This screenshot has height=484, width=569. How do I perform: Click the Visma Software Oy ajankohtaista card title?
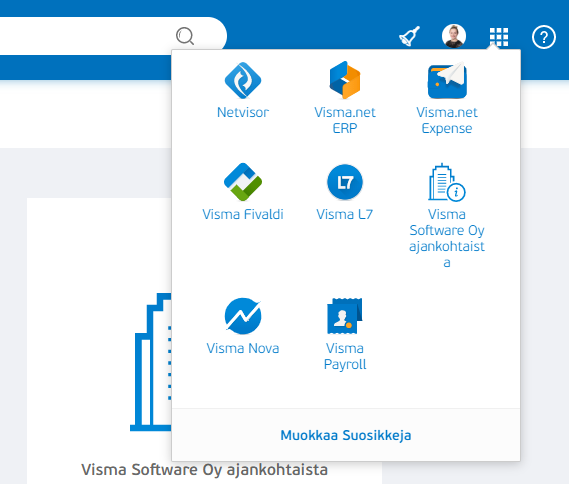click(204, 470)
